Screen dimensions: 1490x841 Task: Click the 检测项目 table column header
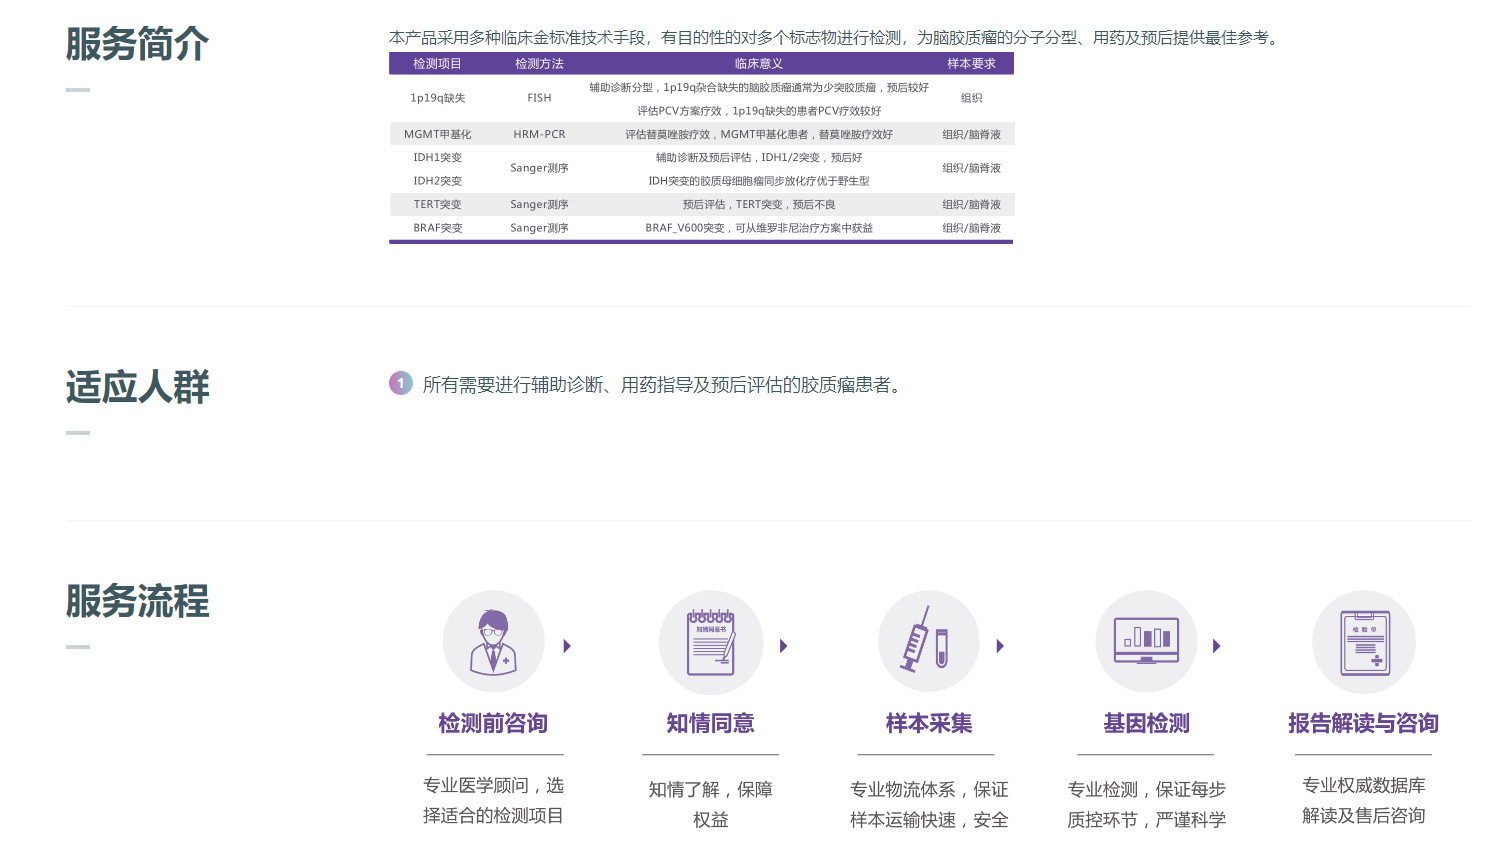438,64
